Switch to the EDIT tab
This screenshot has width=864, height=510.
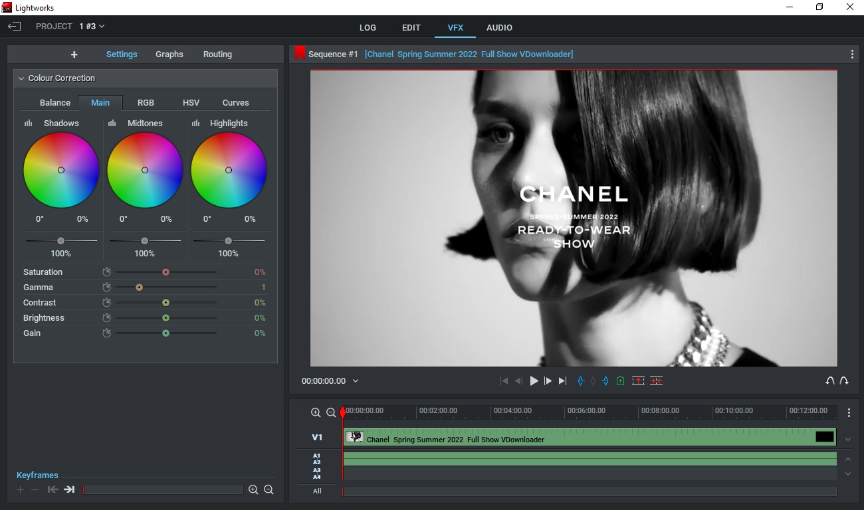pos(411,28)
